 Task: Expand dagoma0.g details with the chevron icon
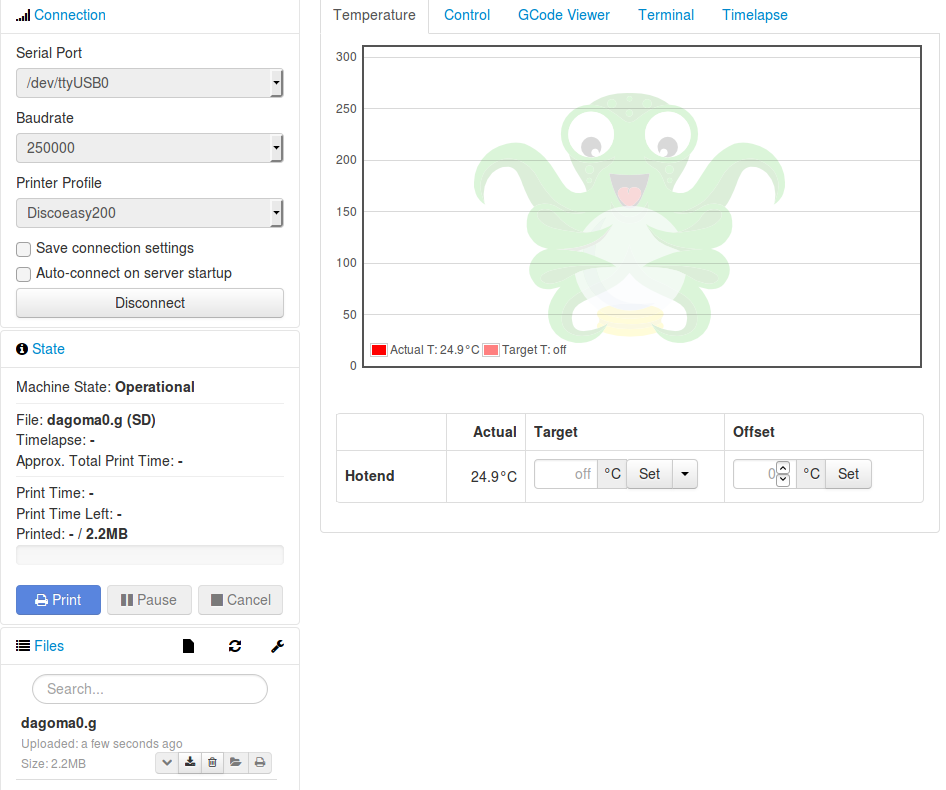(x=167, y=762)
